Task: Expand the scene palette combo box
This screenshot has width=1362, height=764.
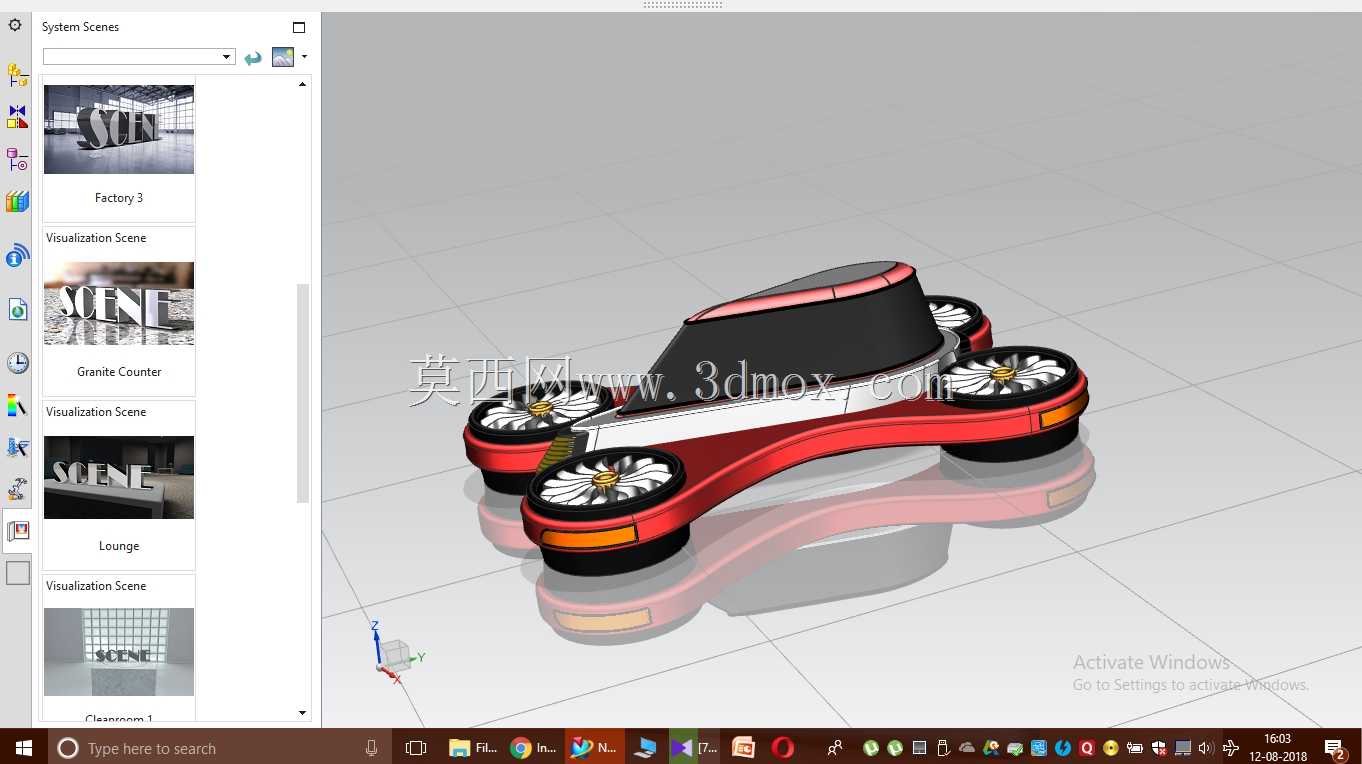Action: 139,57
